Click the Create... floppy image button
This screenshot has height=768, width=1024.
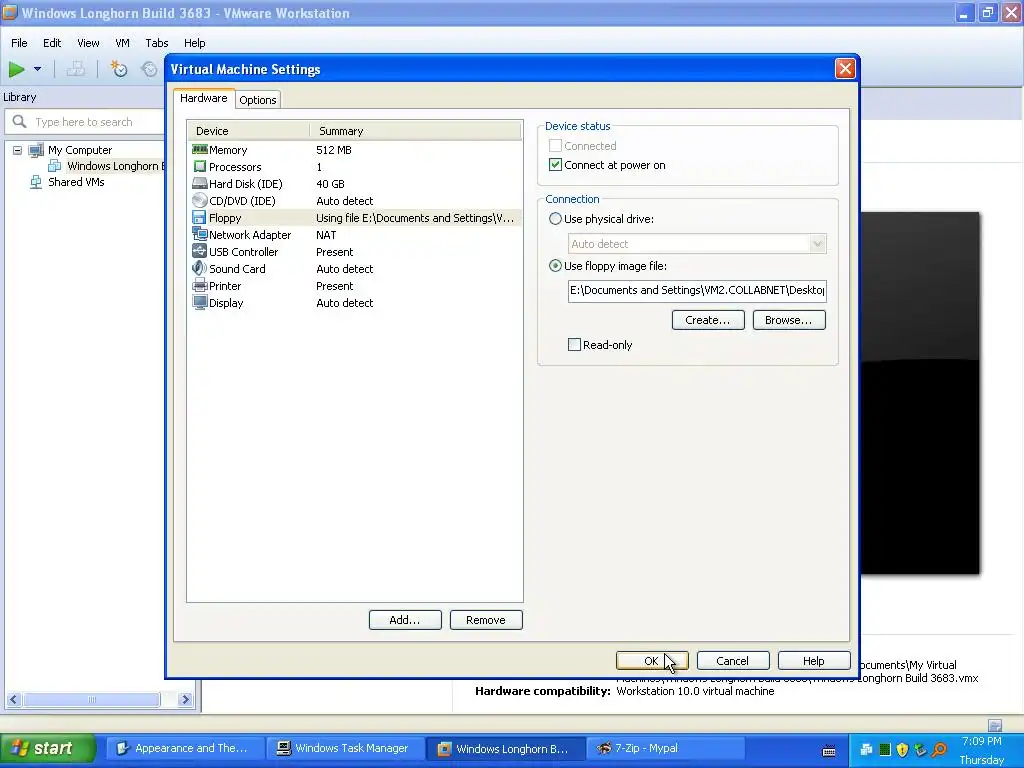(708, 320)
